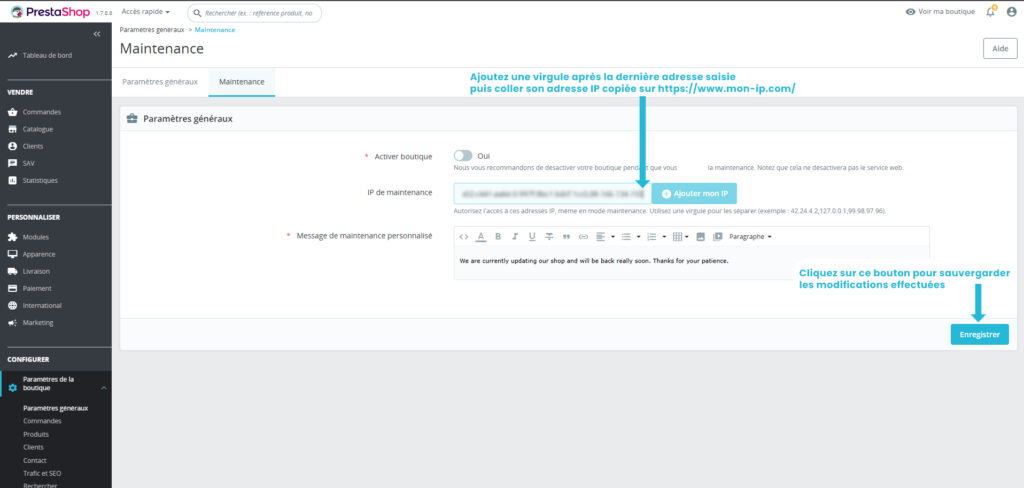Click in the maintenance message text area
The height and width of the screenshot is (488, 1024).
pyautogui.click(x=691, y=261)
